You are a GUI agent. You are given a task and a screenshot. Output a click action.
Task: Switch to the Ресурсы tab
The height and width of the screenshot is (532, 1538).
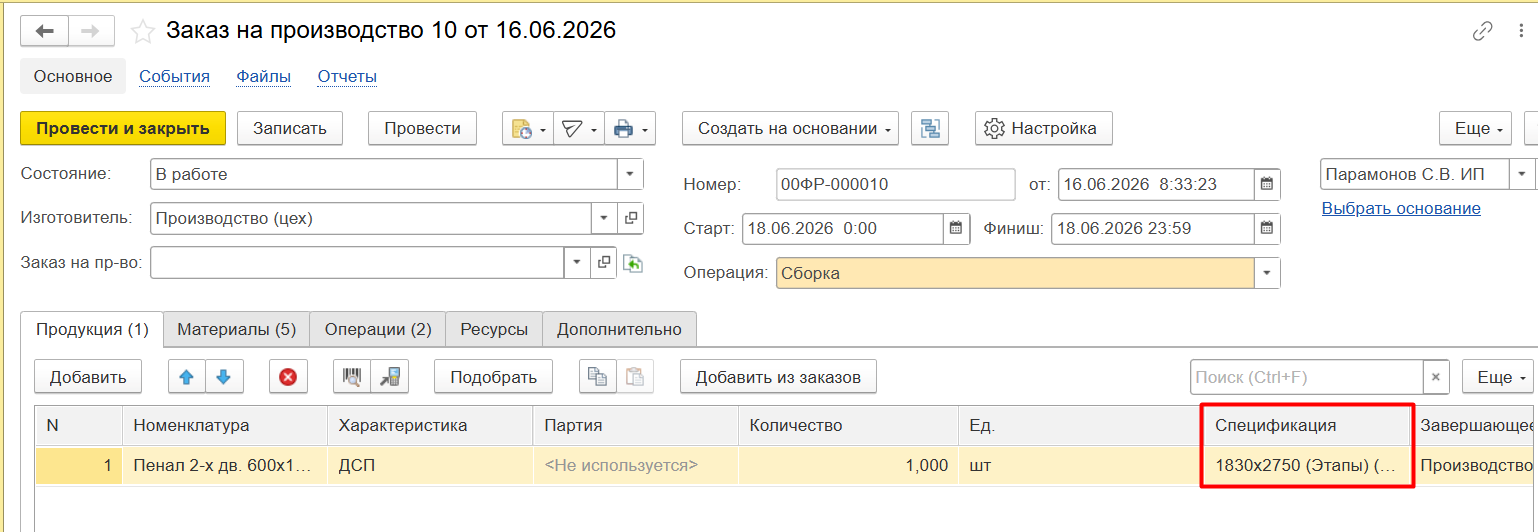[x=494, y=329]
